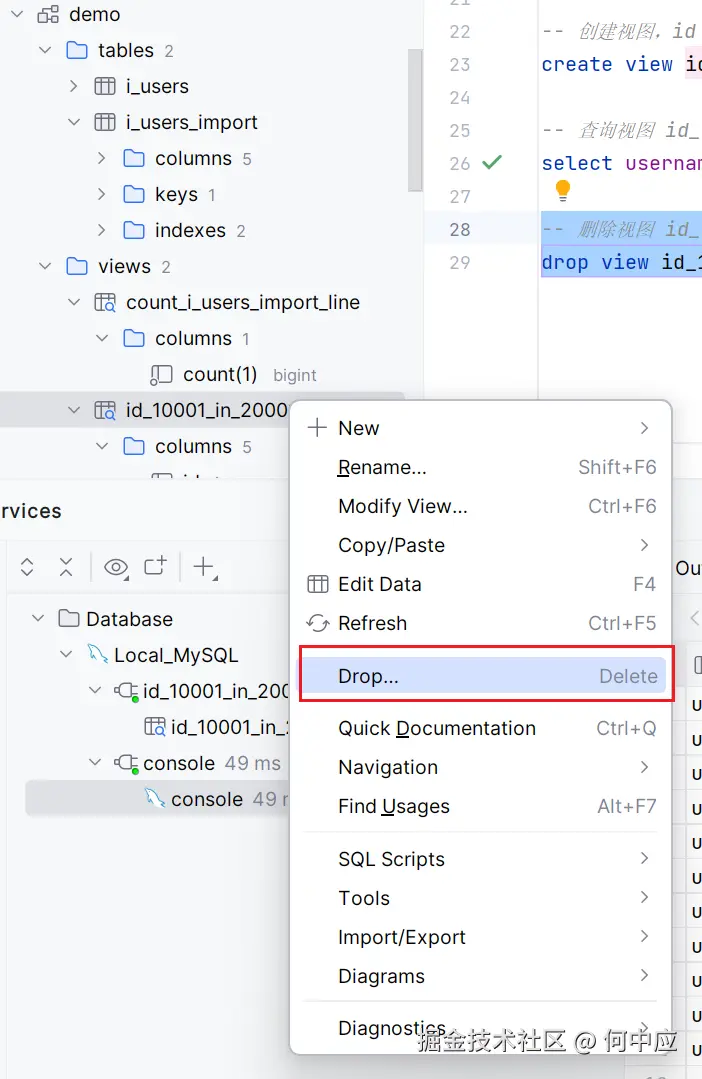Select the selected console 49 ms row

pos(157,799)
